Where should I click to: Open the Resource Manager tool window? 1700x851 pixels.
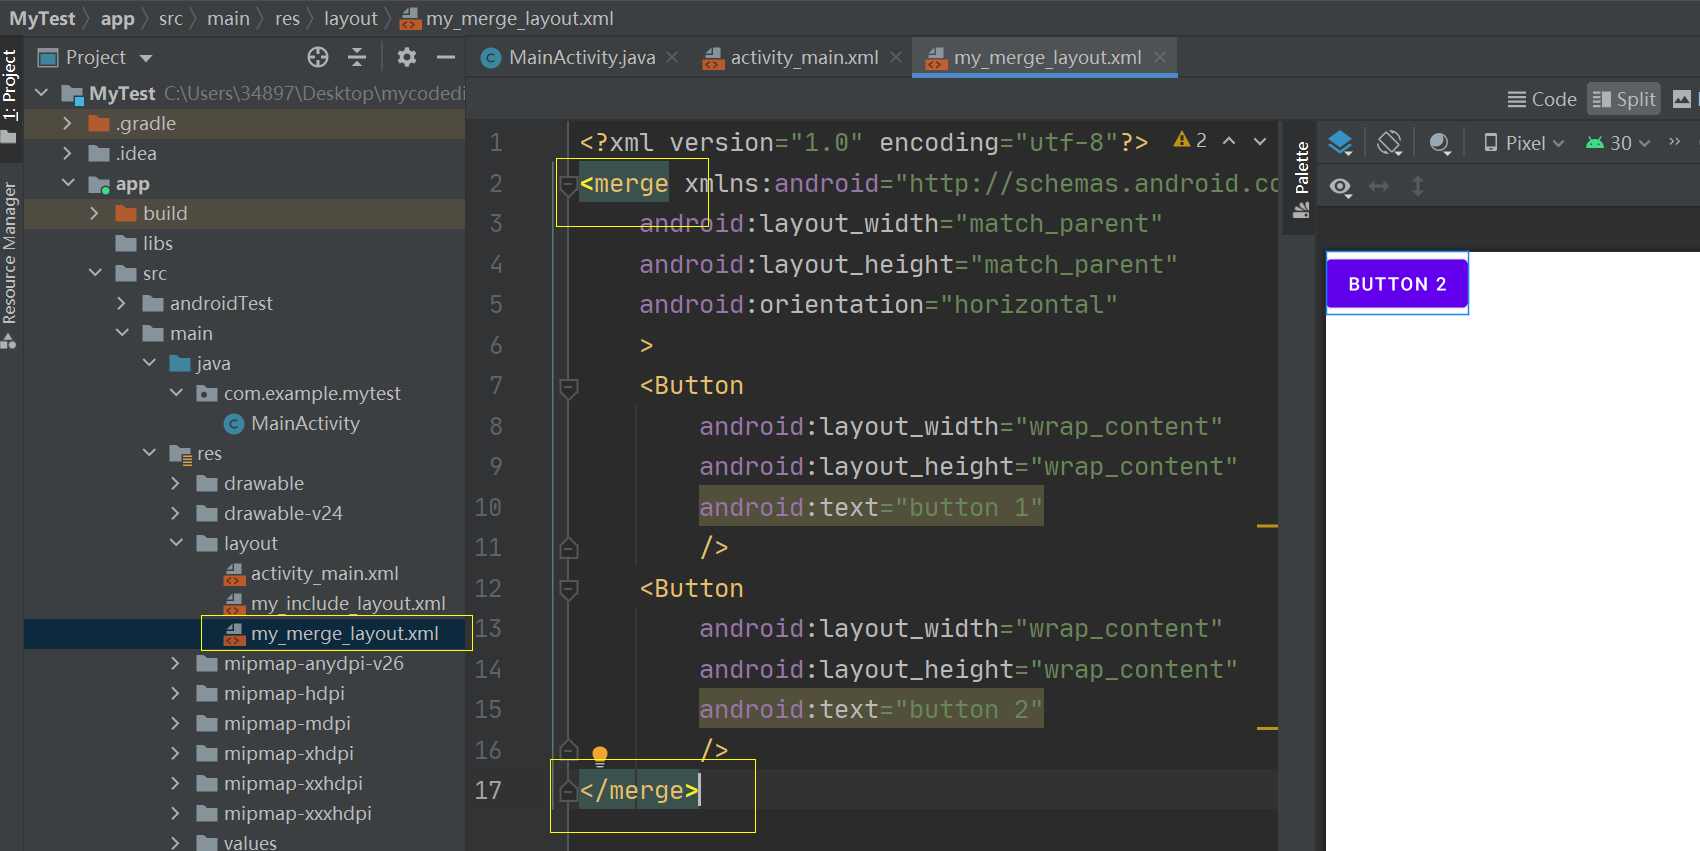click(9, 266)
